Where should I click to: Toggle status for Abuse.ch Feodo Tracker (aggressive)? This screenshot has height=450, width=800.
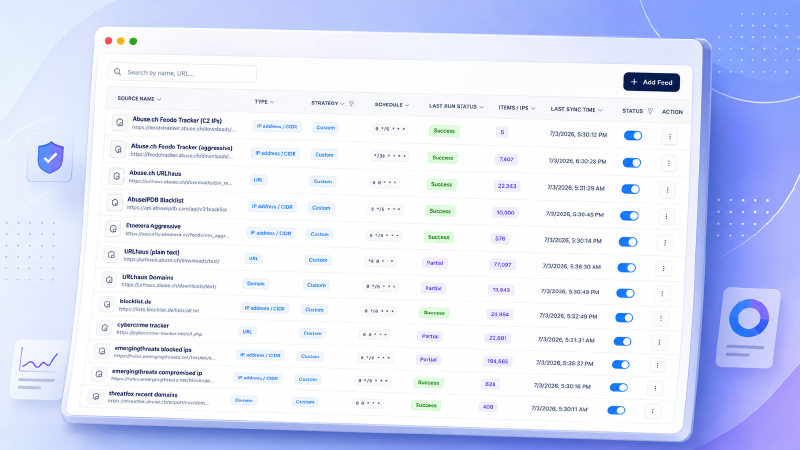point(632,163)
